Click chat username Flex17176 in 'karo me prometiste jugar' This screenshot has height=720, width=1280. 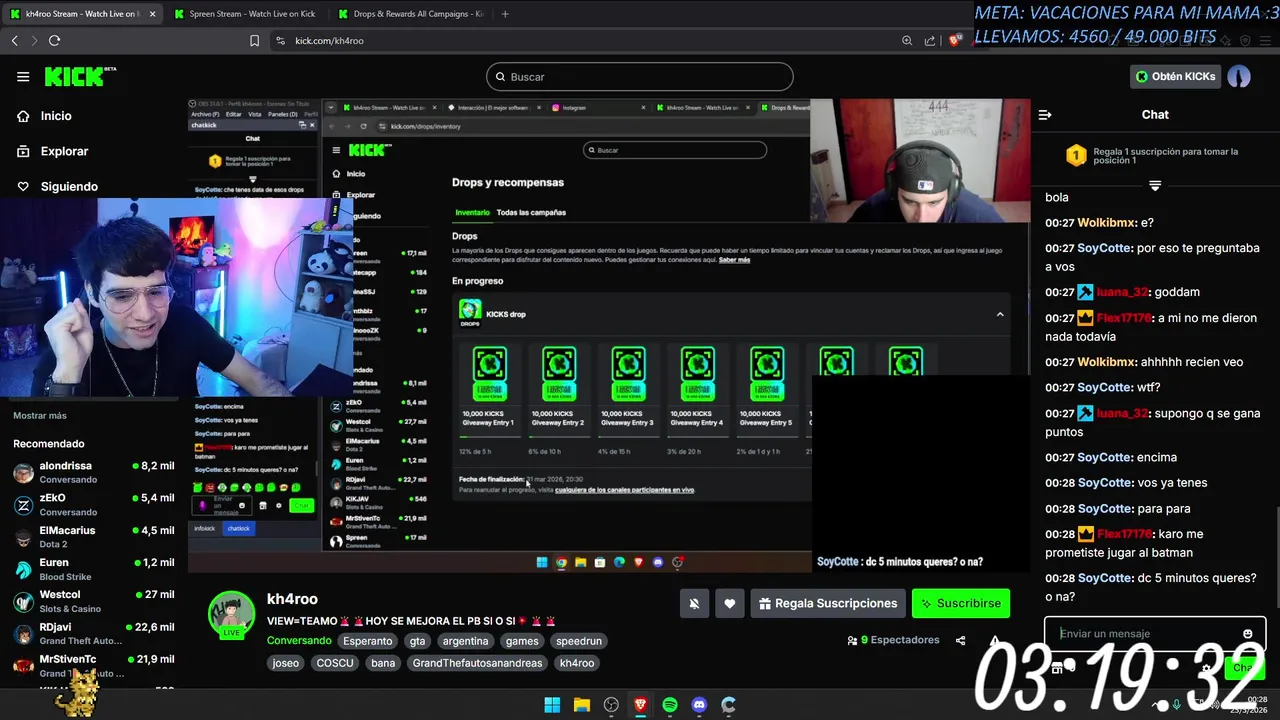(1124, 534)
